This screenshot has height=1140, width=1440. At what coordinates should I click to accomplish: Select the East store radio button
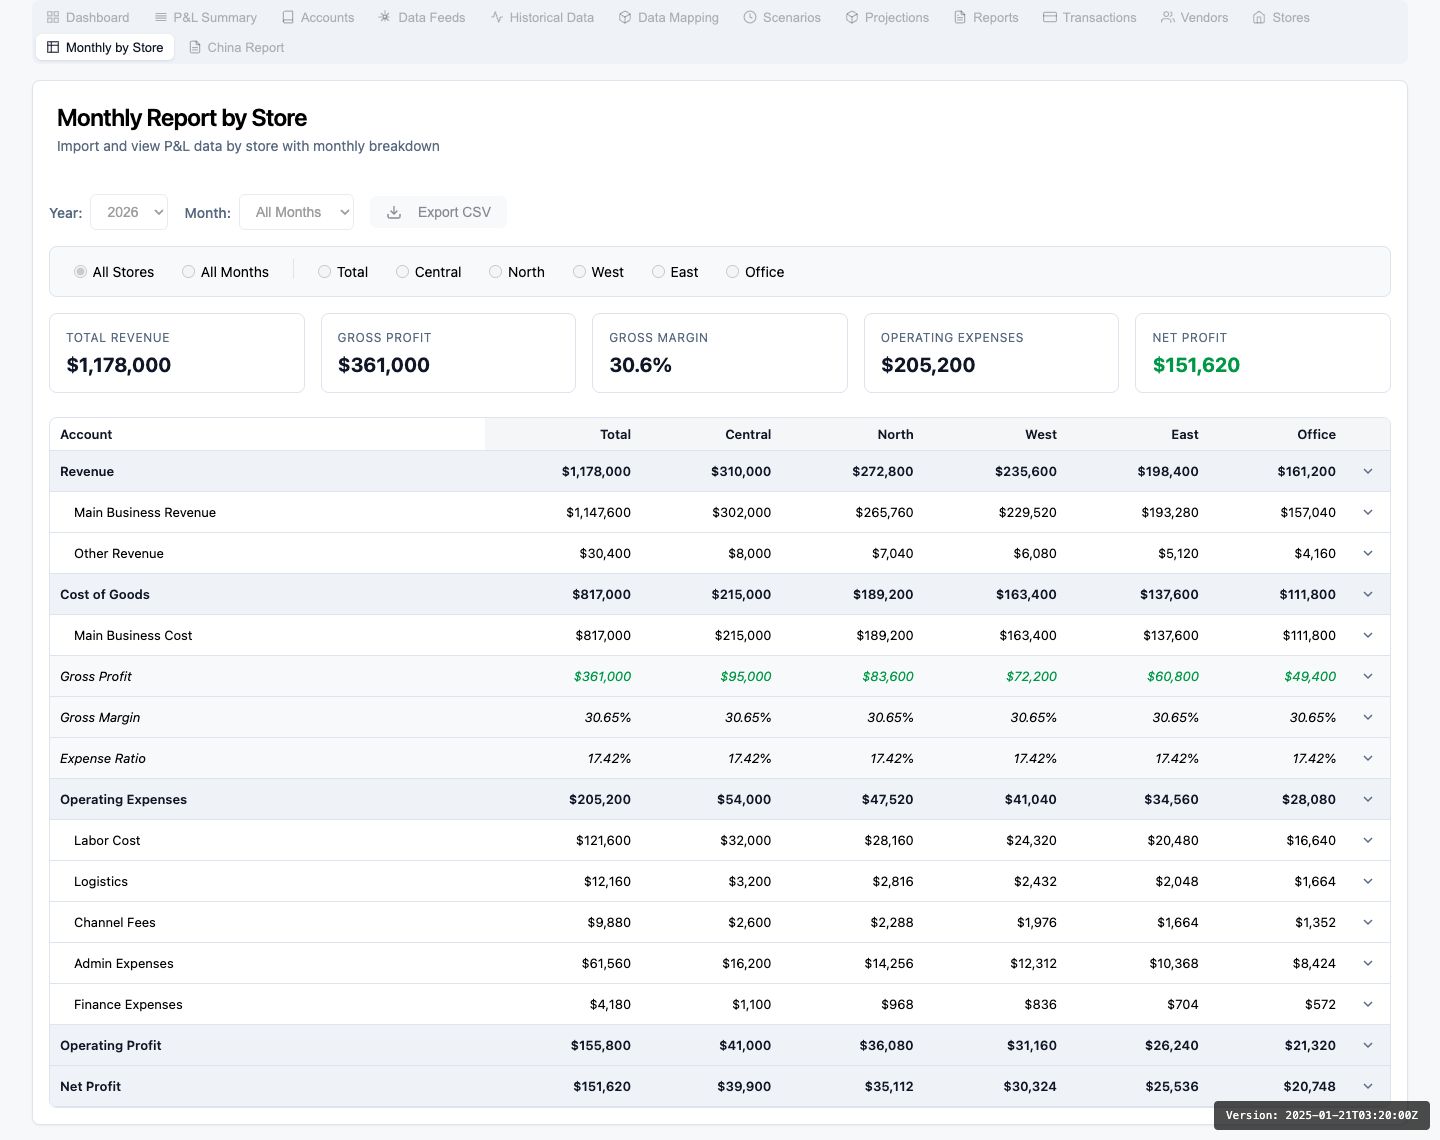[x=658, y=272]
